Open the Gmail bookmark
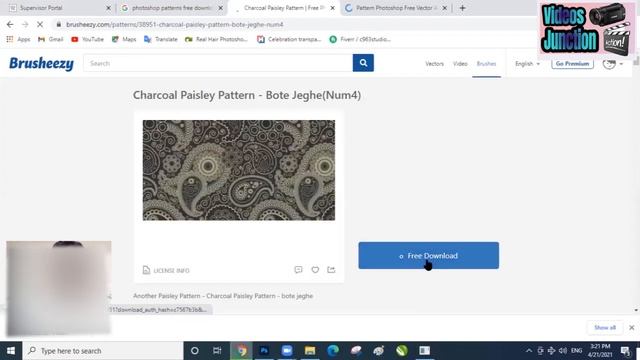The width and height of the screenshot is (640, 360). click(51, 39)
